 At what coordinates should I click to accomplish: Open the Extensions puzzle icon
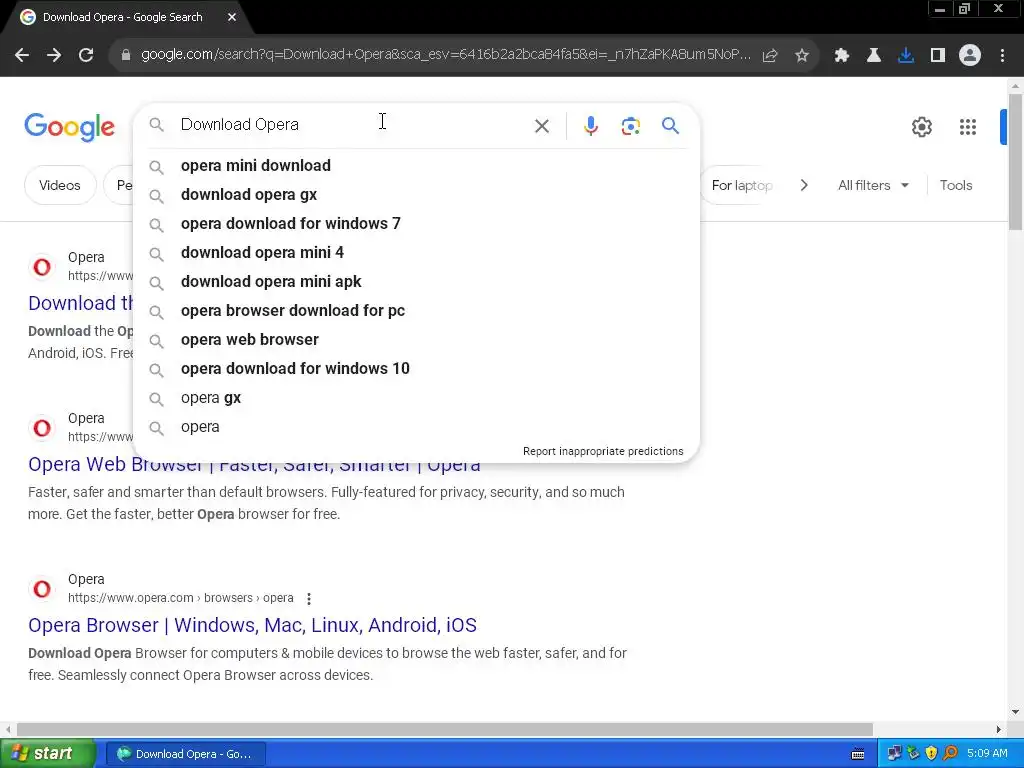841,55
